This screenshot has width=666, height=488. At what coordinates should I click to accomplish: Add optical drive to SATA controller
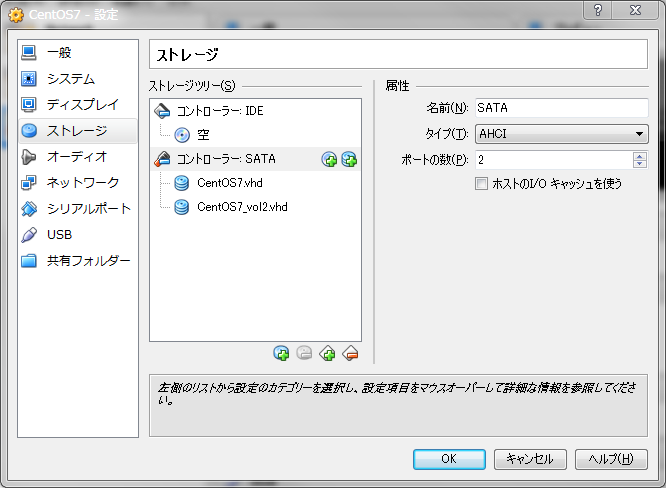[x=329, y=159]
